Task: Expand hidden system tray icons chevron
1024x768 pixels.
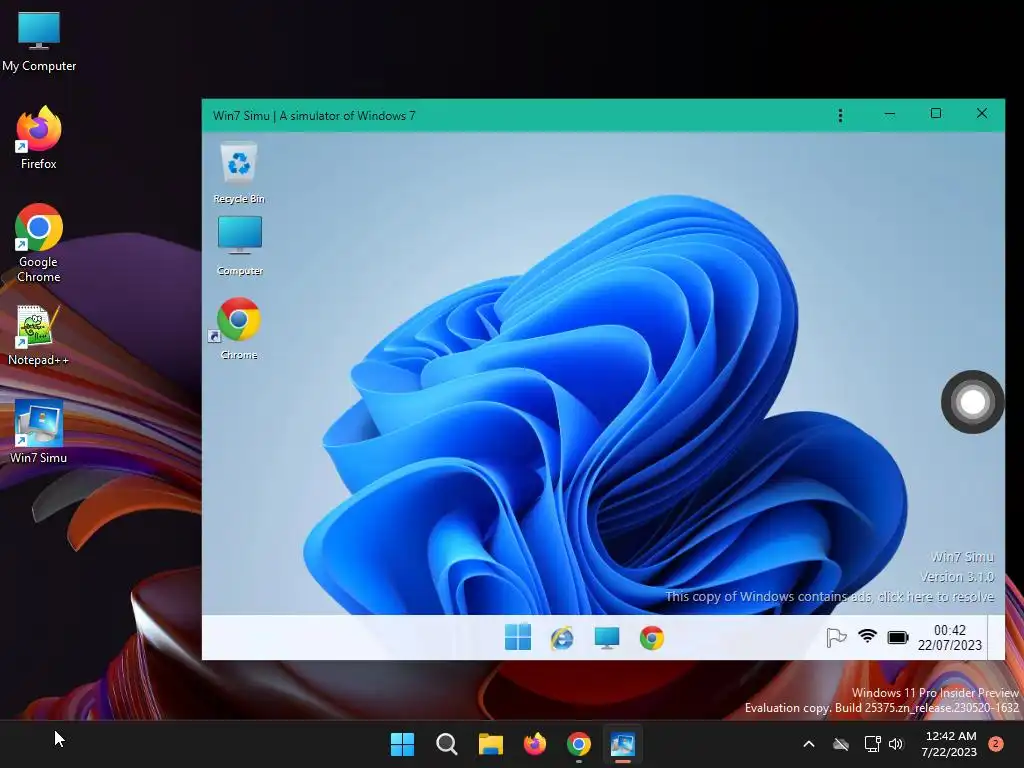Action: (808, 744)
